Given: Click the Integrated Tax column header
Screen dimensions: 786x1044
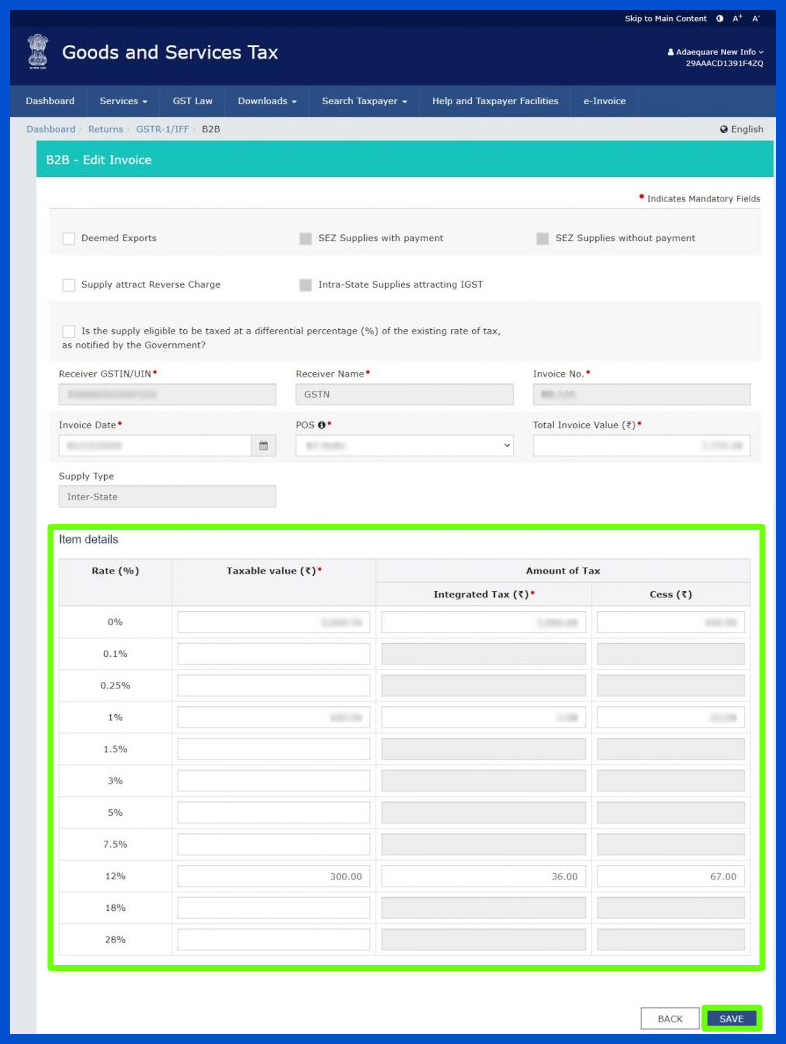Looking at the screenshot, I should click(484, 595).
